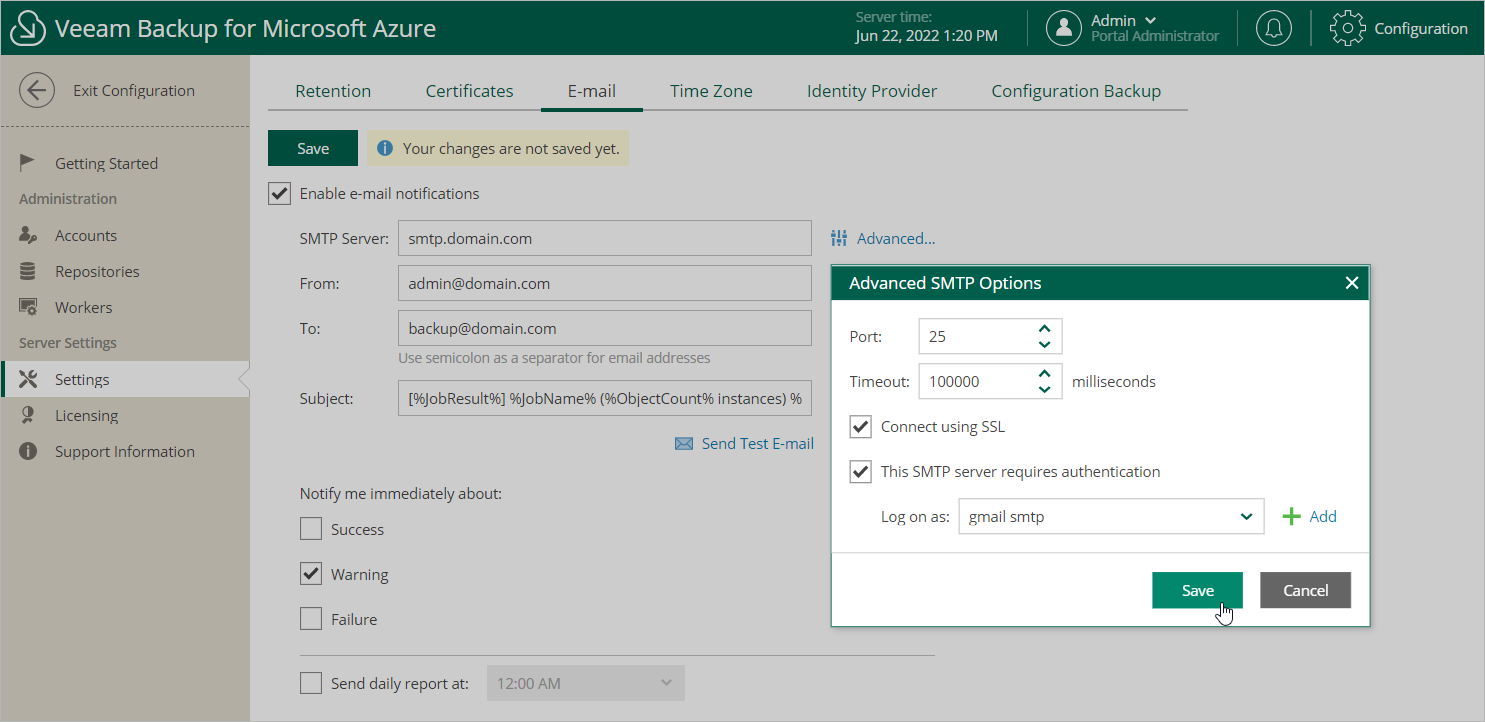The height and width of the screenshot is (722, 1485).
Task: Click the Accounts people icon
Action: 28,235
